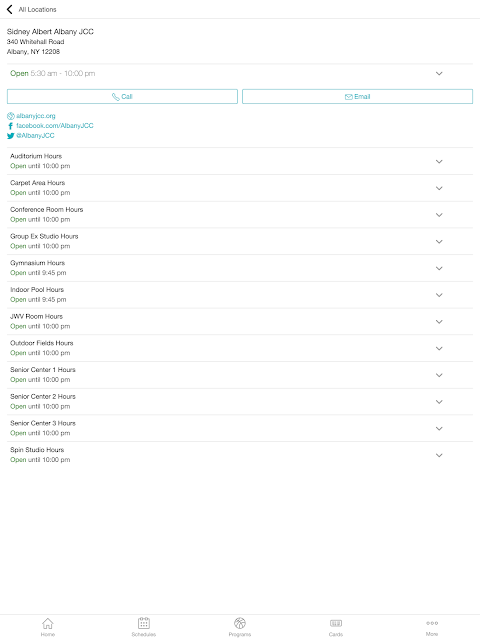Expand main opening hours 5:30 am - 10:00 pm

(x=240, y=73)
